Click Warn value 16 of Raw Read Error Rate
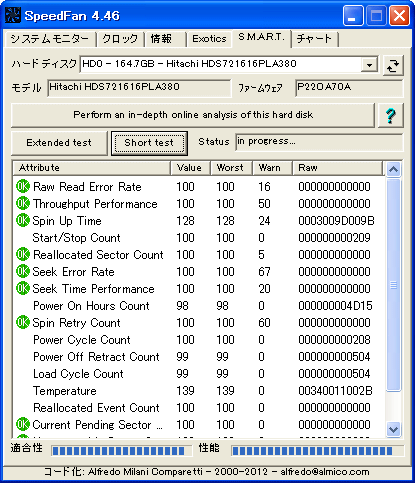Image resolution: width=415 pixels, height=483 pixels. click(x=264, y=187)
